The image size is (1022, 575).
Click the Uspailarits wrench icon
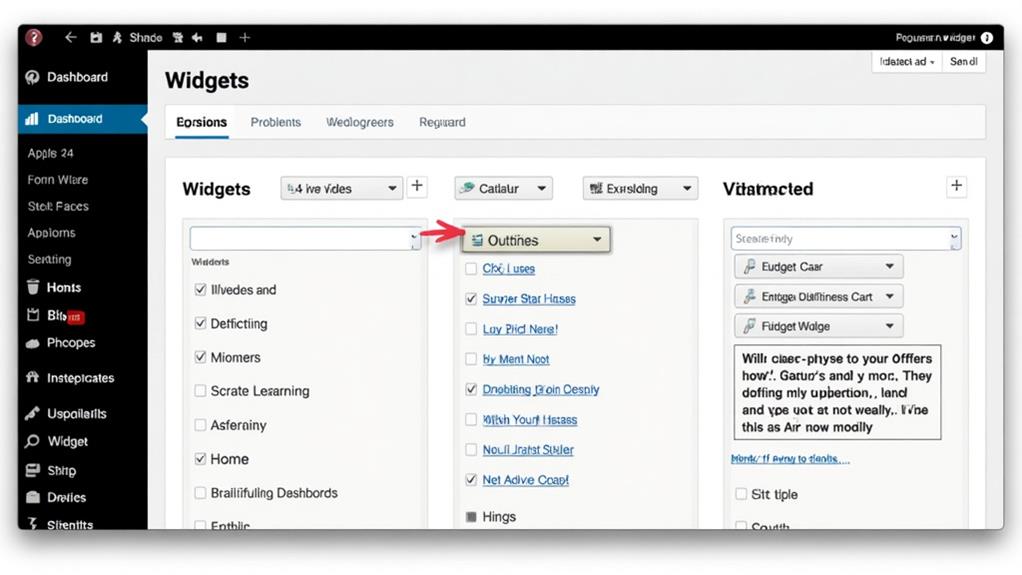(33, 413)
